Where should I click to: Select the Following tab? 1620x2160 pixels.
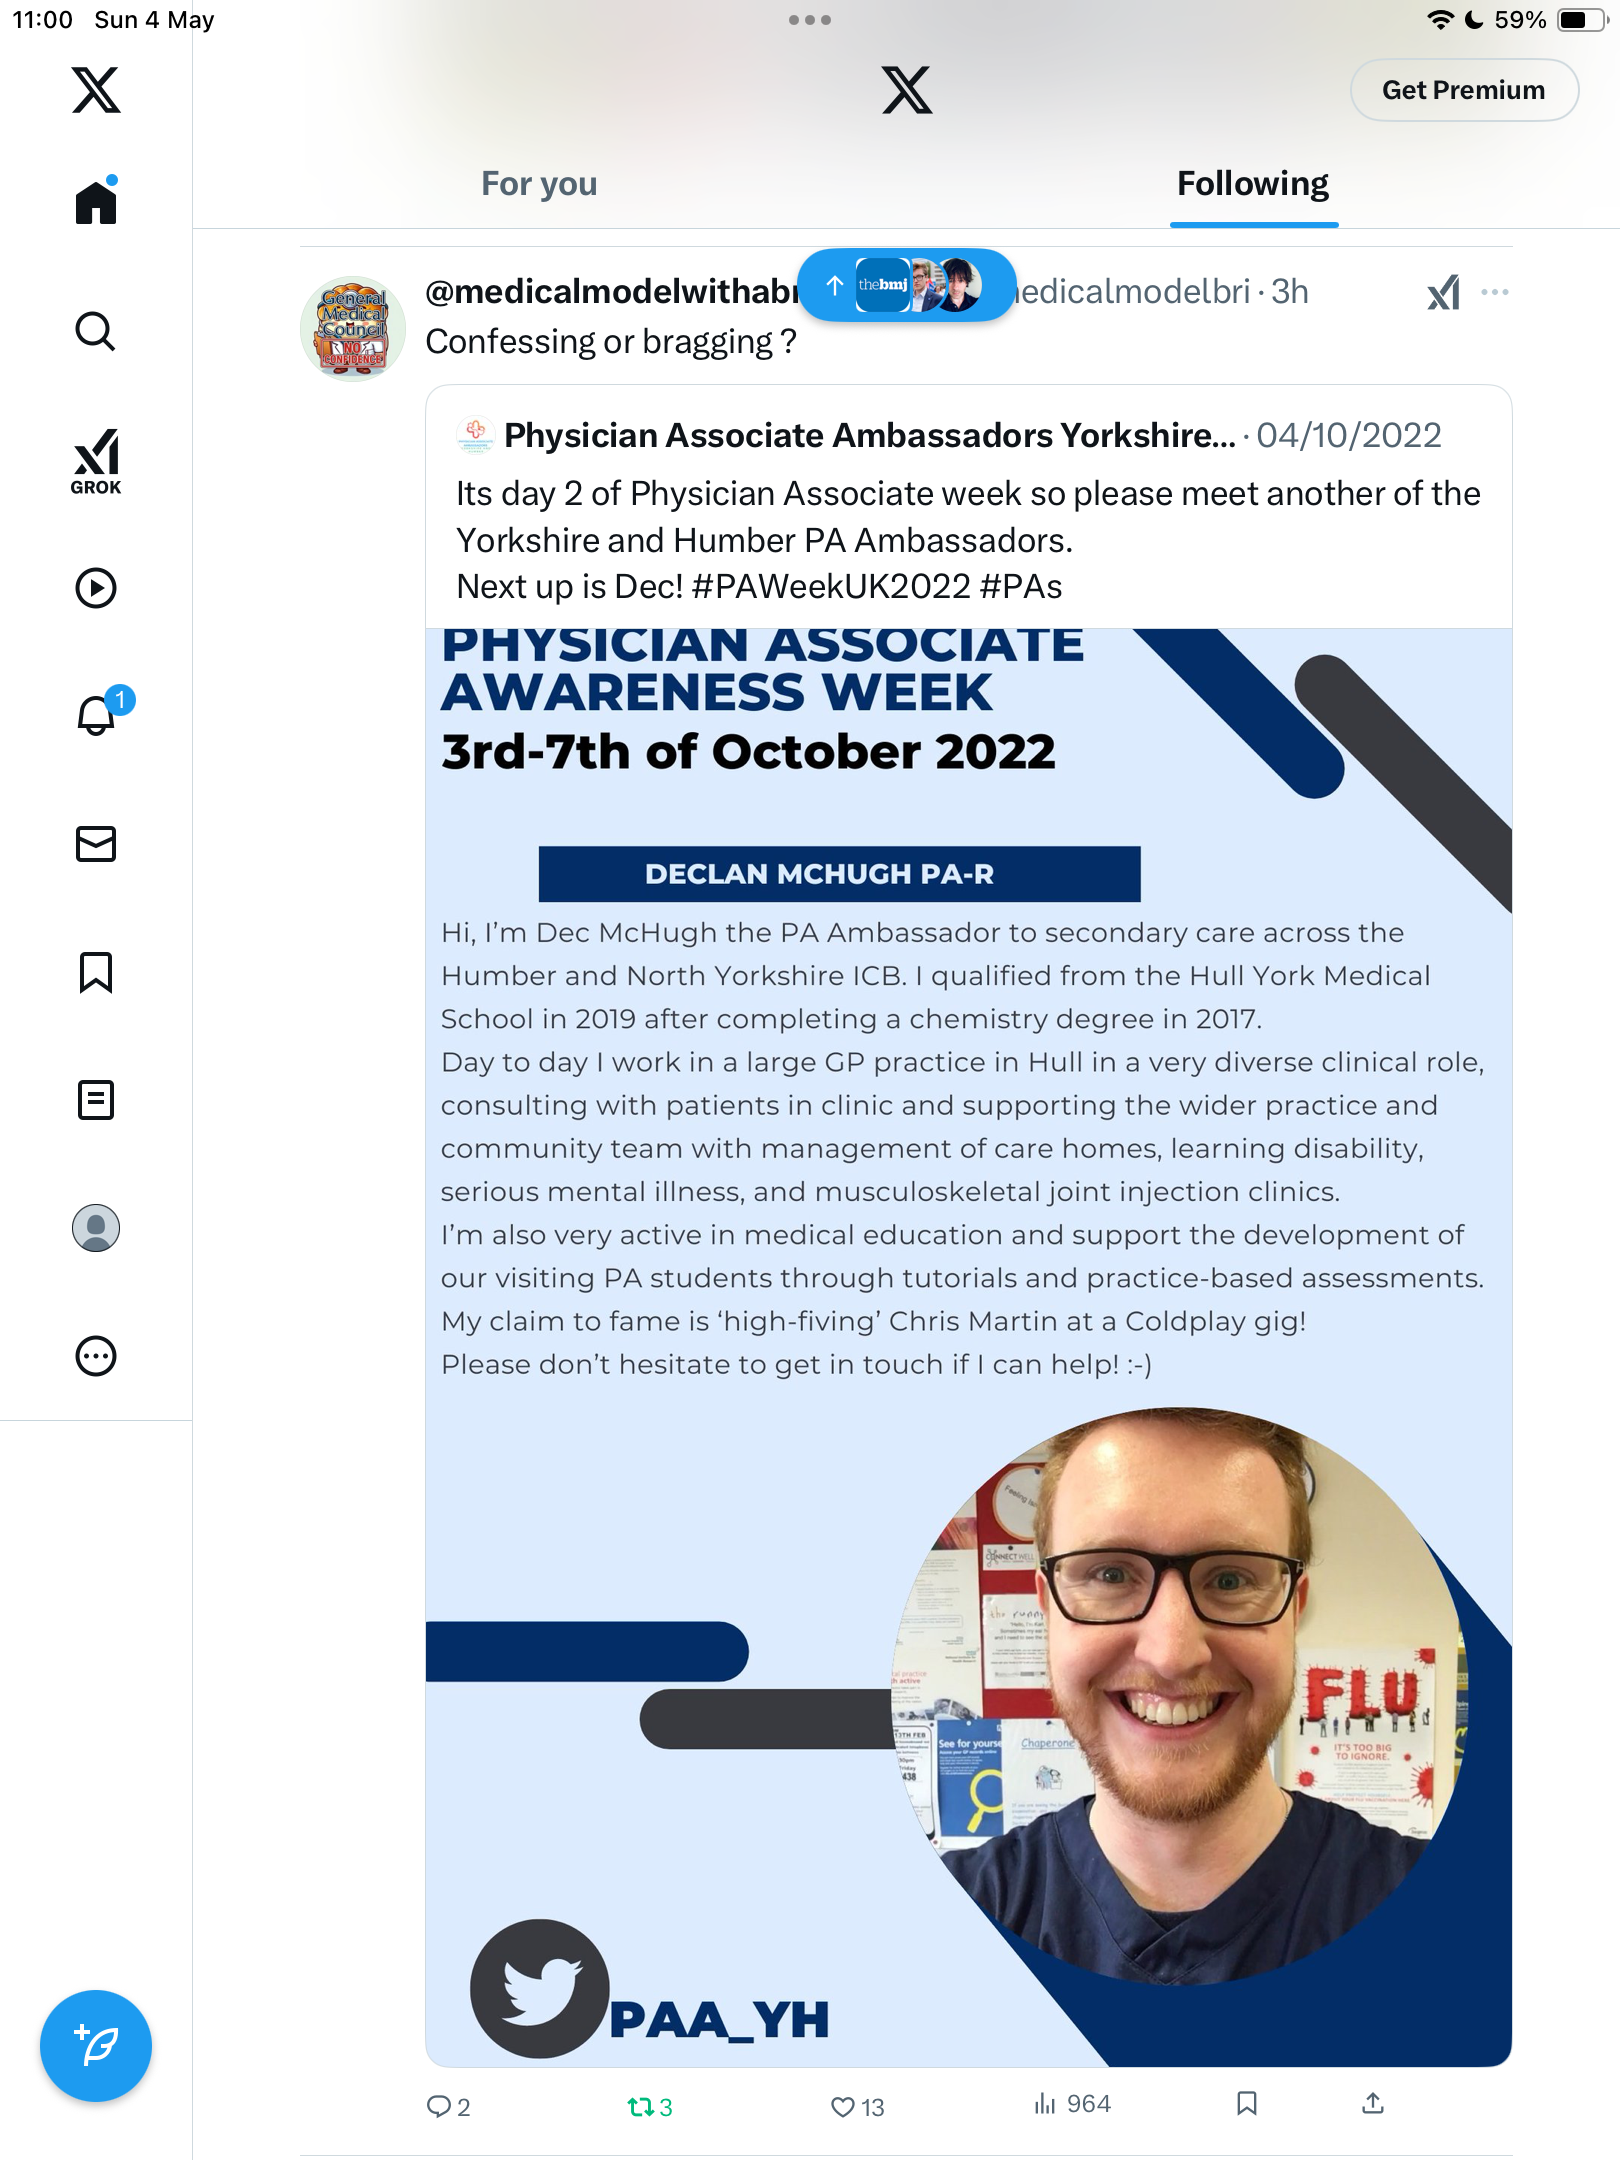point(1253,184)
